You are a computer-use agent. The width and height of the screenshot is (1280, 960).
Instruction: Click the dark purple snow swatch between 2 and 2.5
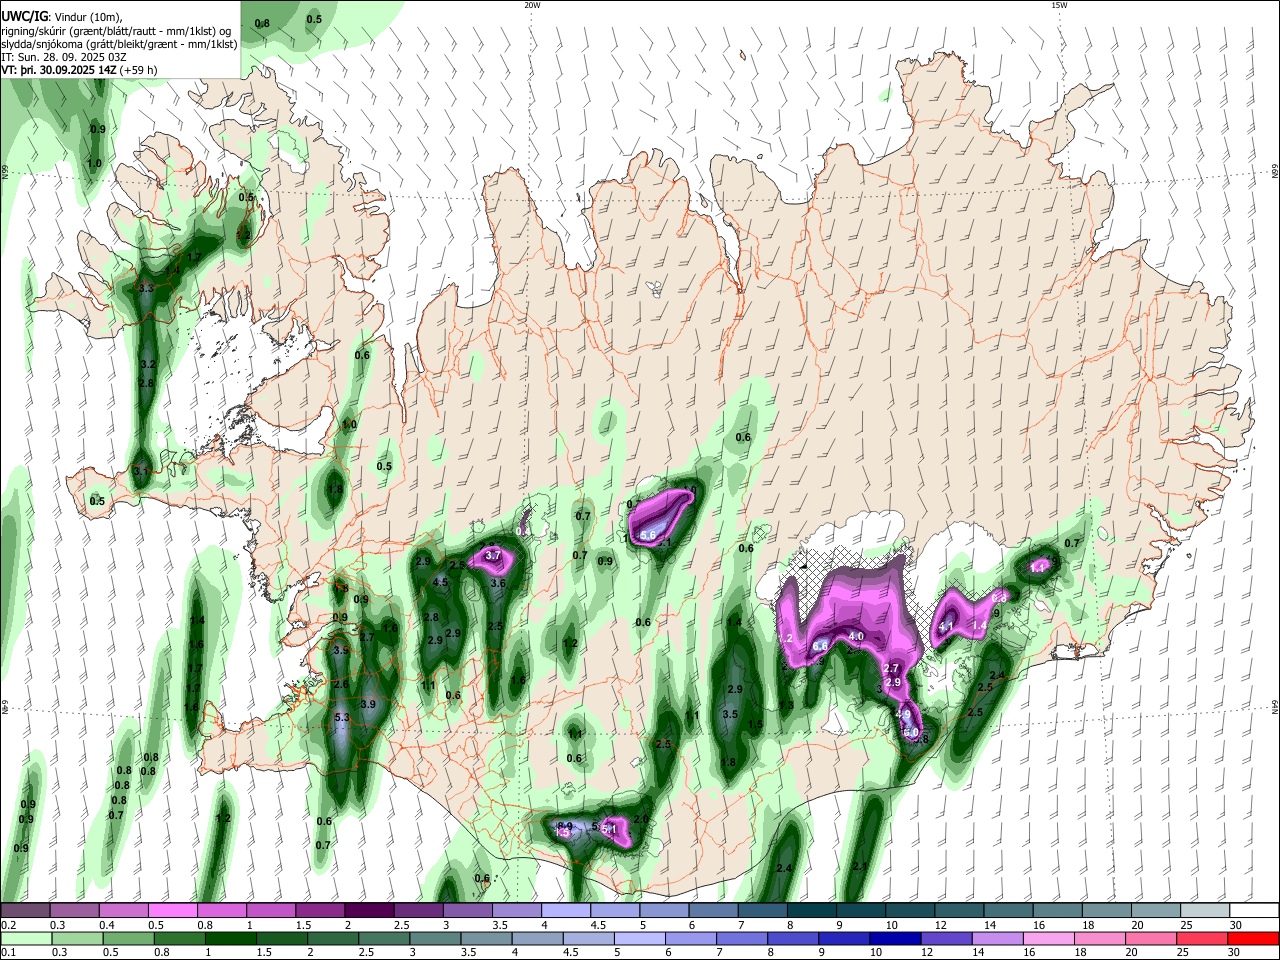pos(368,911)
